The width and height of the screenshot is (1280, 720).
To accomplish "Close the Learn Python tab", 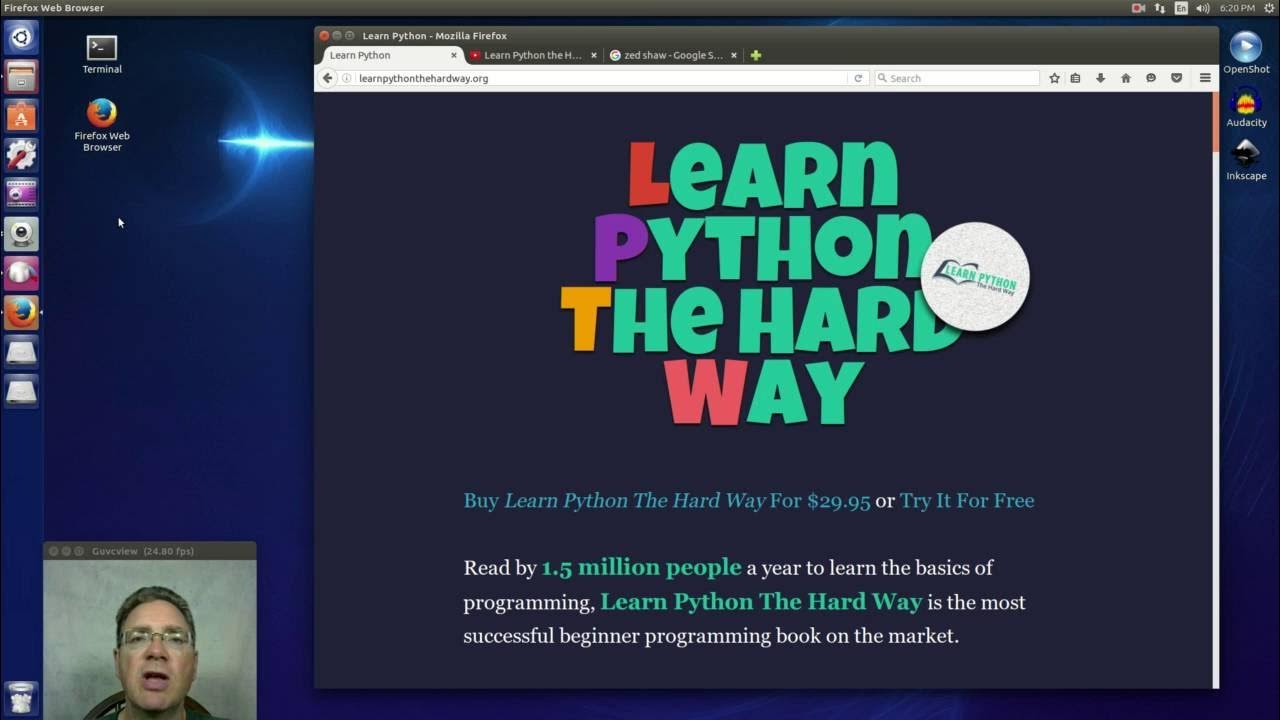I will point(454,55).
